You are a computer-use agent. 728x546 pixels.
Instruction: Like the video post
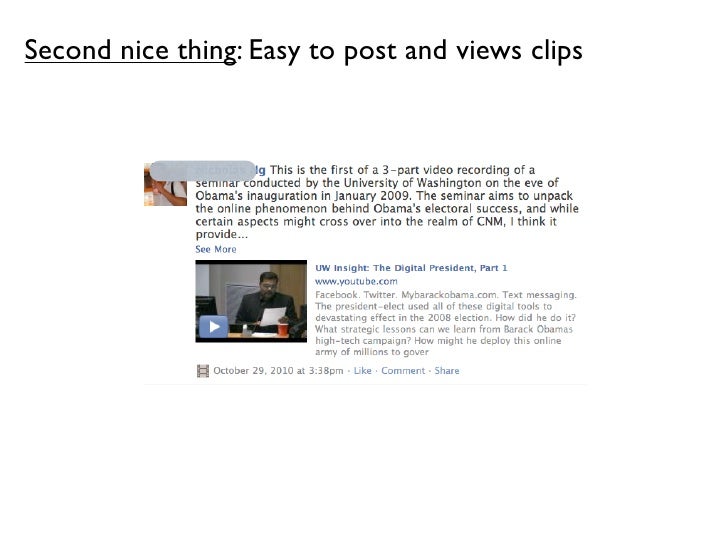[363, 370]
